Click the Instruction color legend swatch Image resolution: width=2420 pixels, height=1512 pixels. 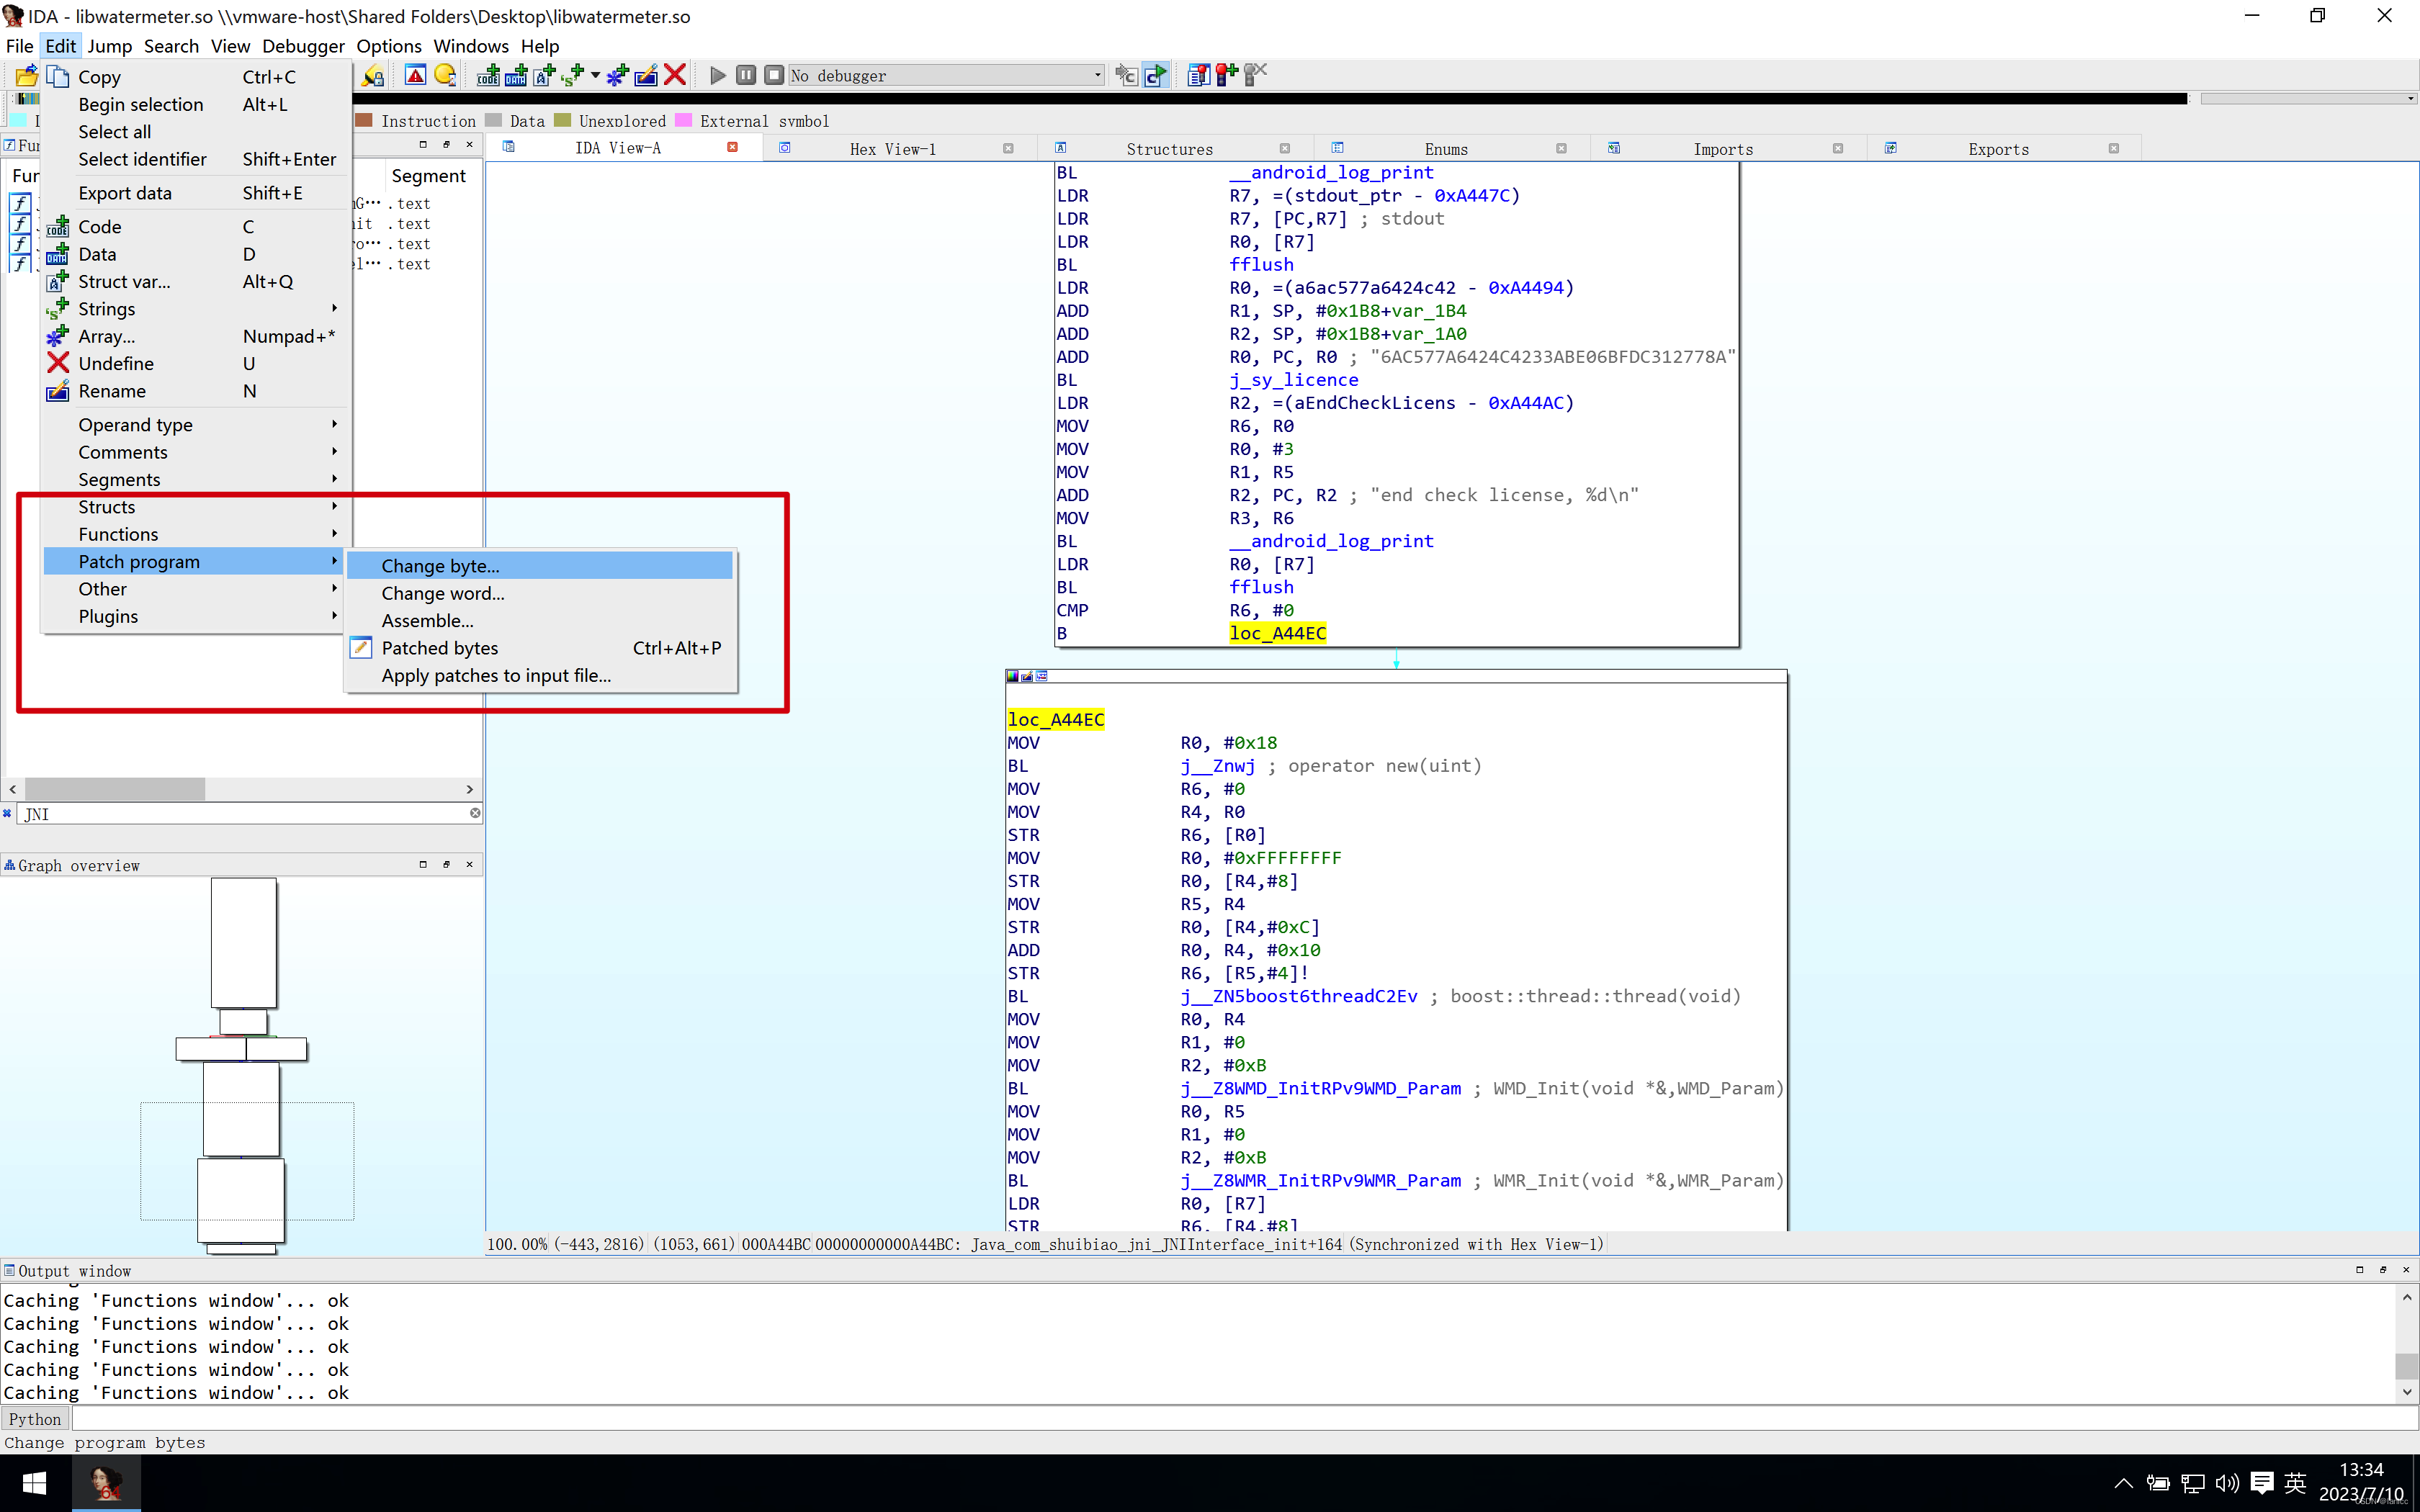coord(365,121)
